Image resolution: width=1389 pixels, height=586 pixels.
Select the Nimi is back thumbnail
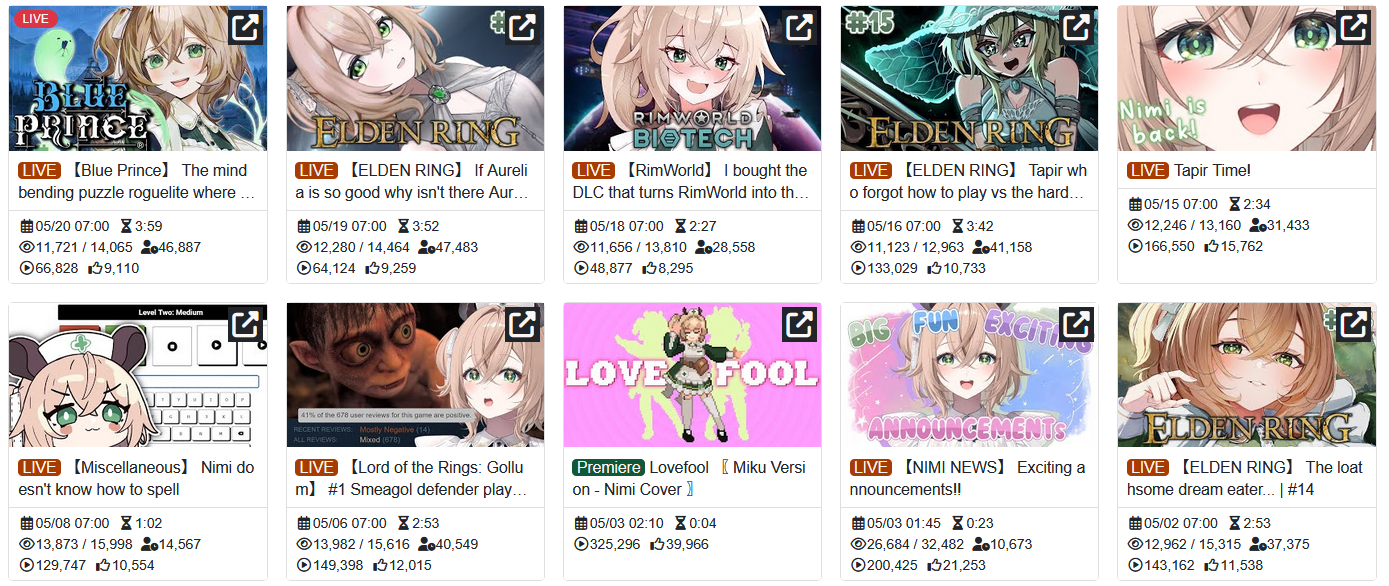1246,79
